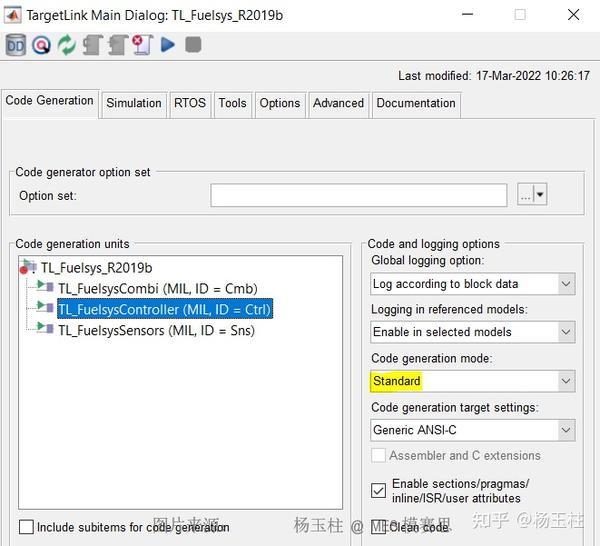The height and width of the screenshot is (546, 600).
Task: Click the icon beside TL_FuelsysCombi
Action: (x=45, y=286)
